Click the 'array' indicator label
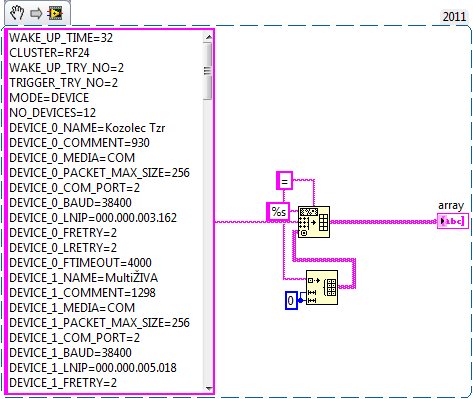The image size is (473, 399). tap(451, 205)
